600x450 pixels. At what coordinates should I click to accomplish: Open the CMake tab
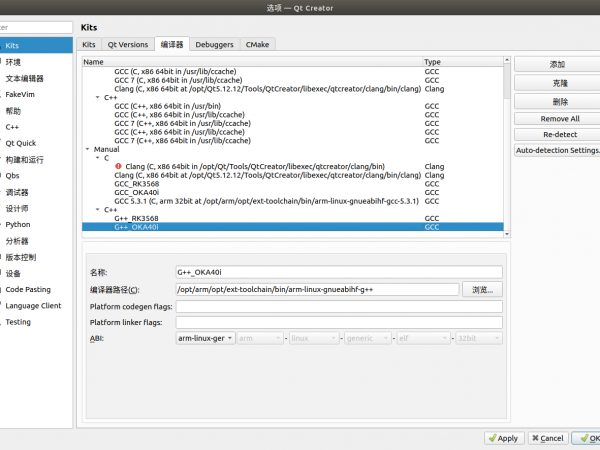256,45
